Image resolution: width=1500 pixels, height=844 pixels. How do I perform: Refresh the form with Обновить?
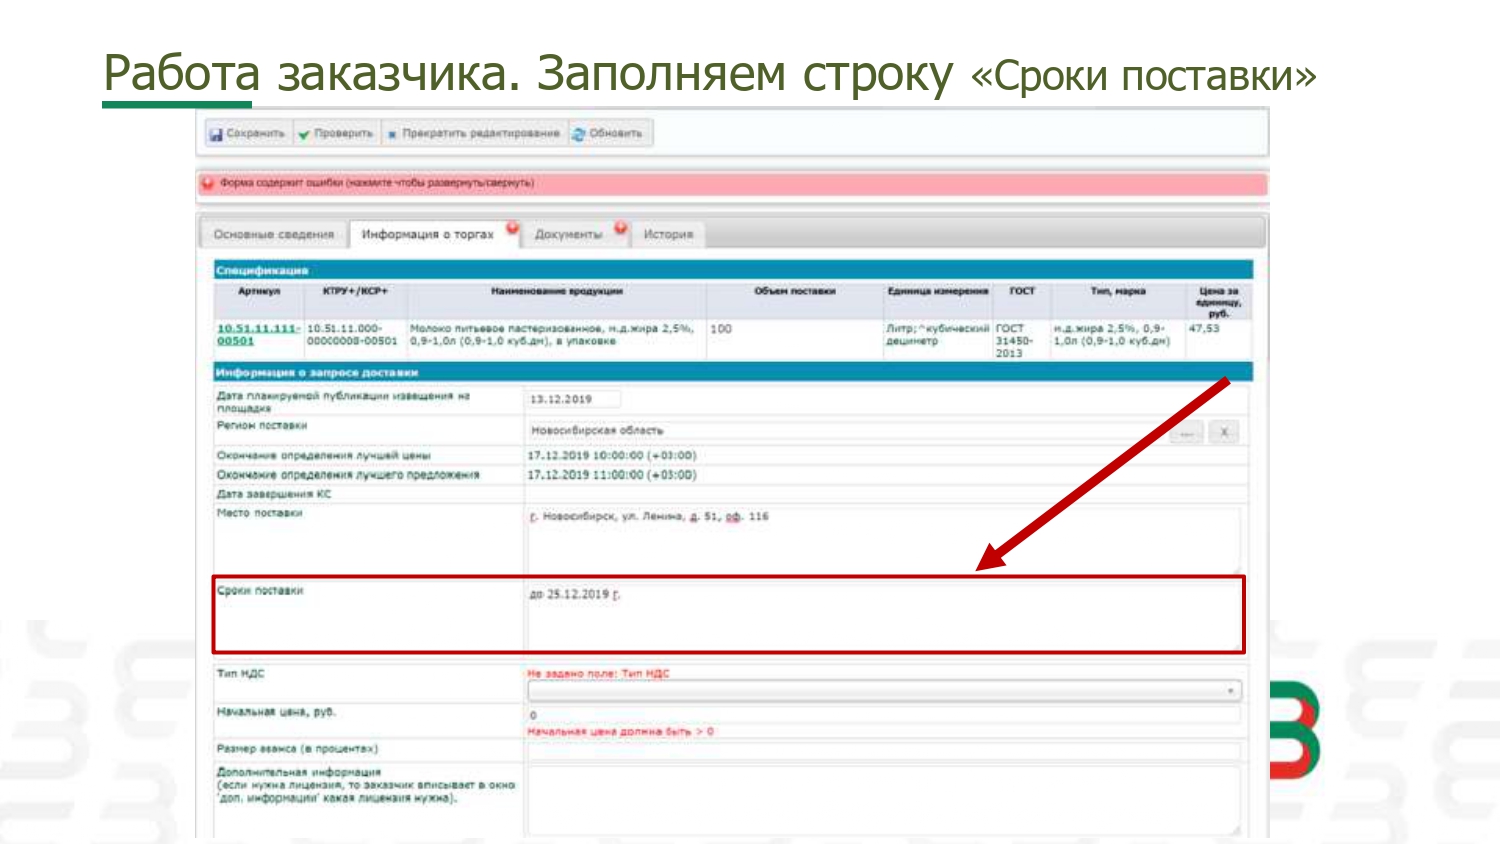pyautogui.click(x=609, y=134)
